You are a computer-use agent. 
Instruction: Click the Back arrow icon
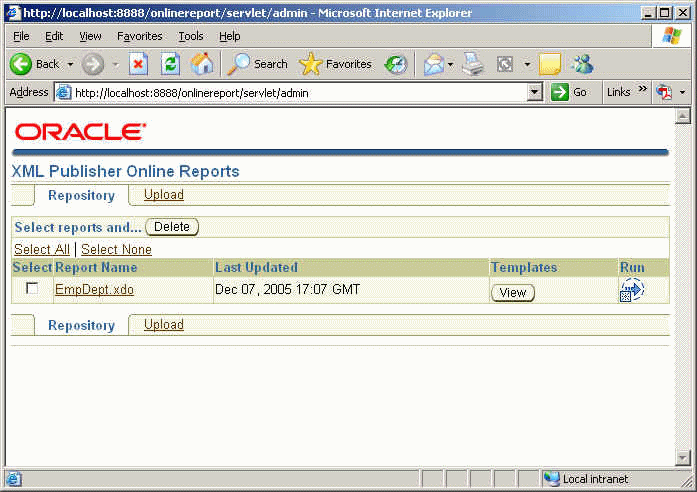pyautogui.click(x=20, y=64)
